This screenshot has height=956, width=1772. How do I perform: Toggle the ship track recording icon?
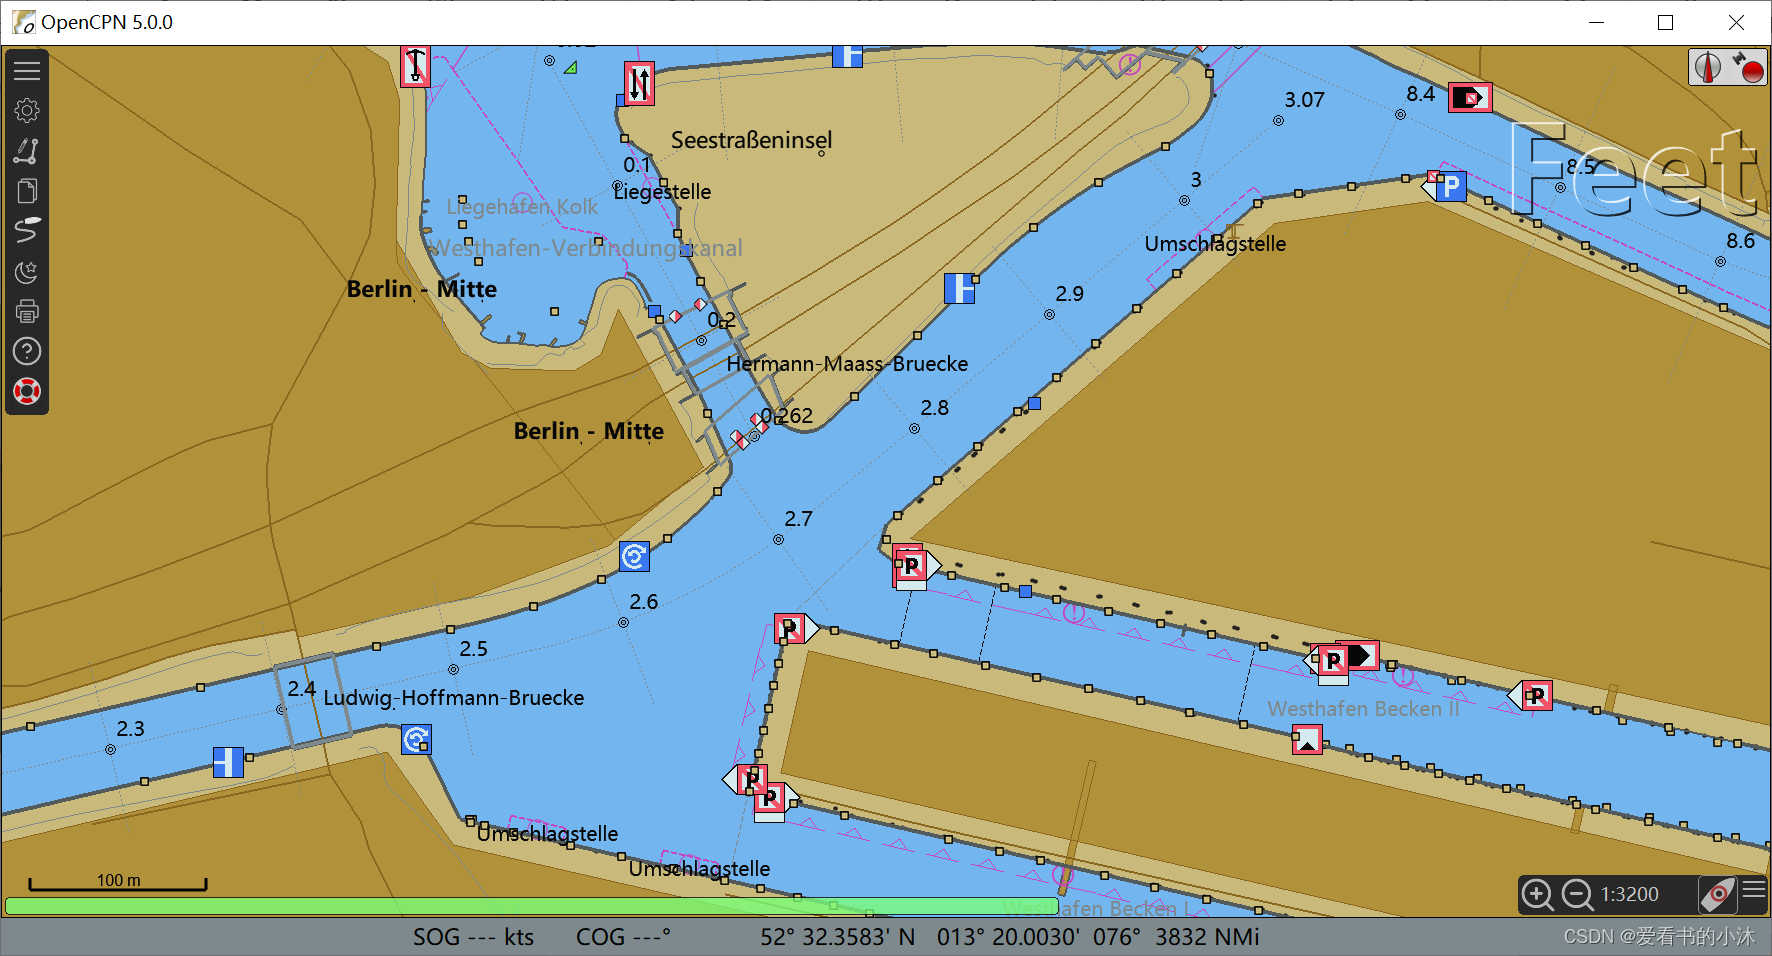click(x=27, y=231)
